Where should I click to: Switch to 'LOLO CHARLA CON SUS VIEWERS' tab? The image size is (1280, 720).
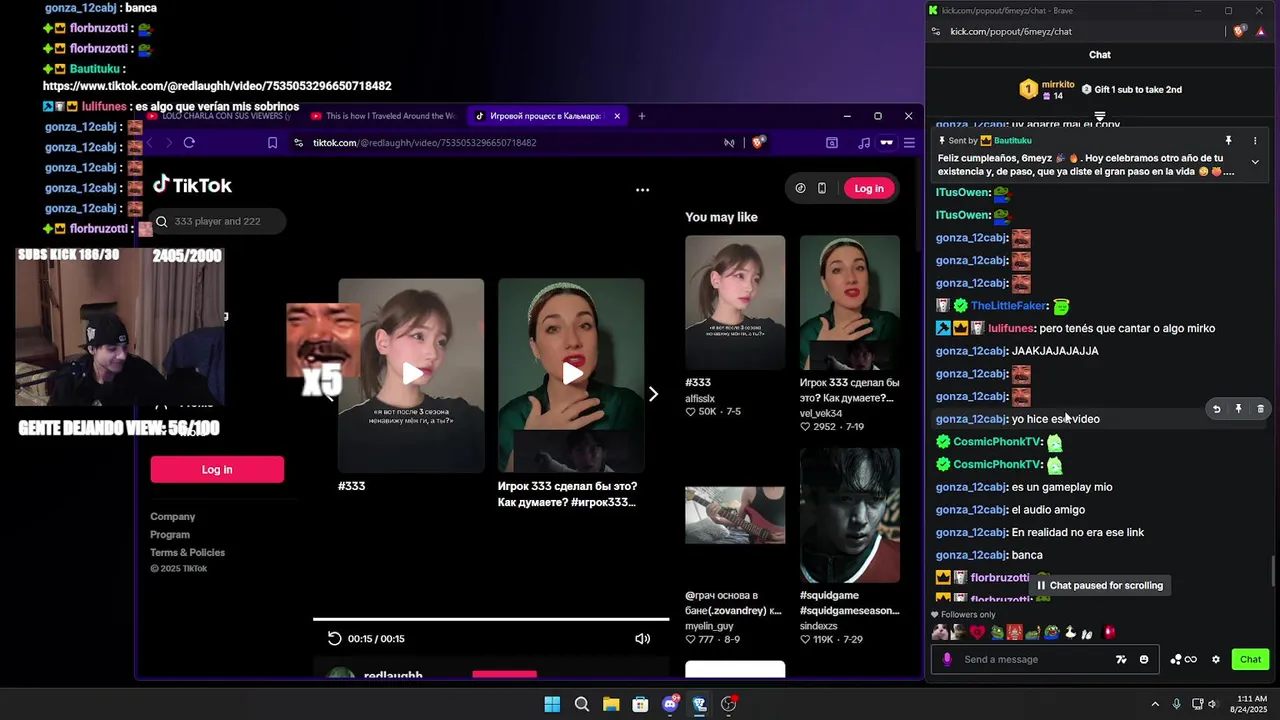click(x=218, y=116)
